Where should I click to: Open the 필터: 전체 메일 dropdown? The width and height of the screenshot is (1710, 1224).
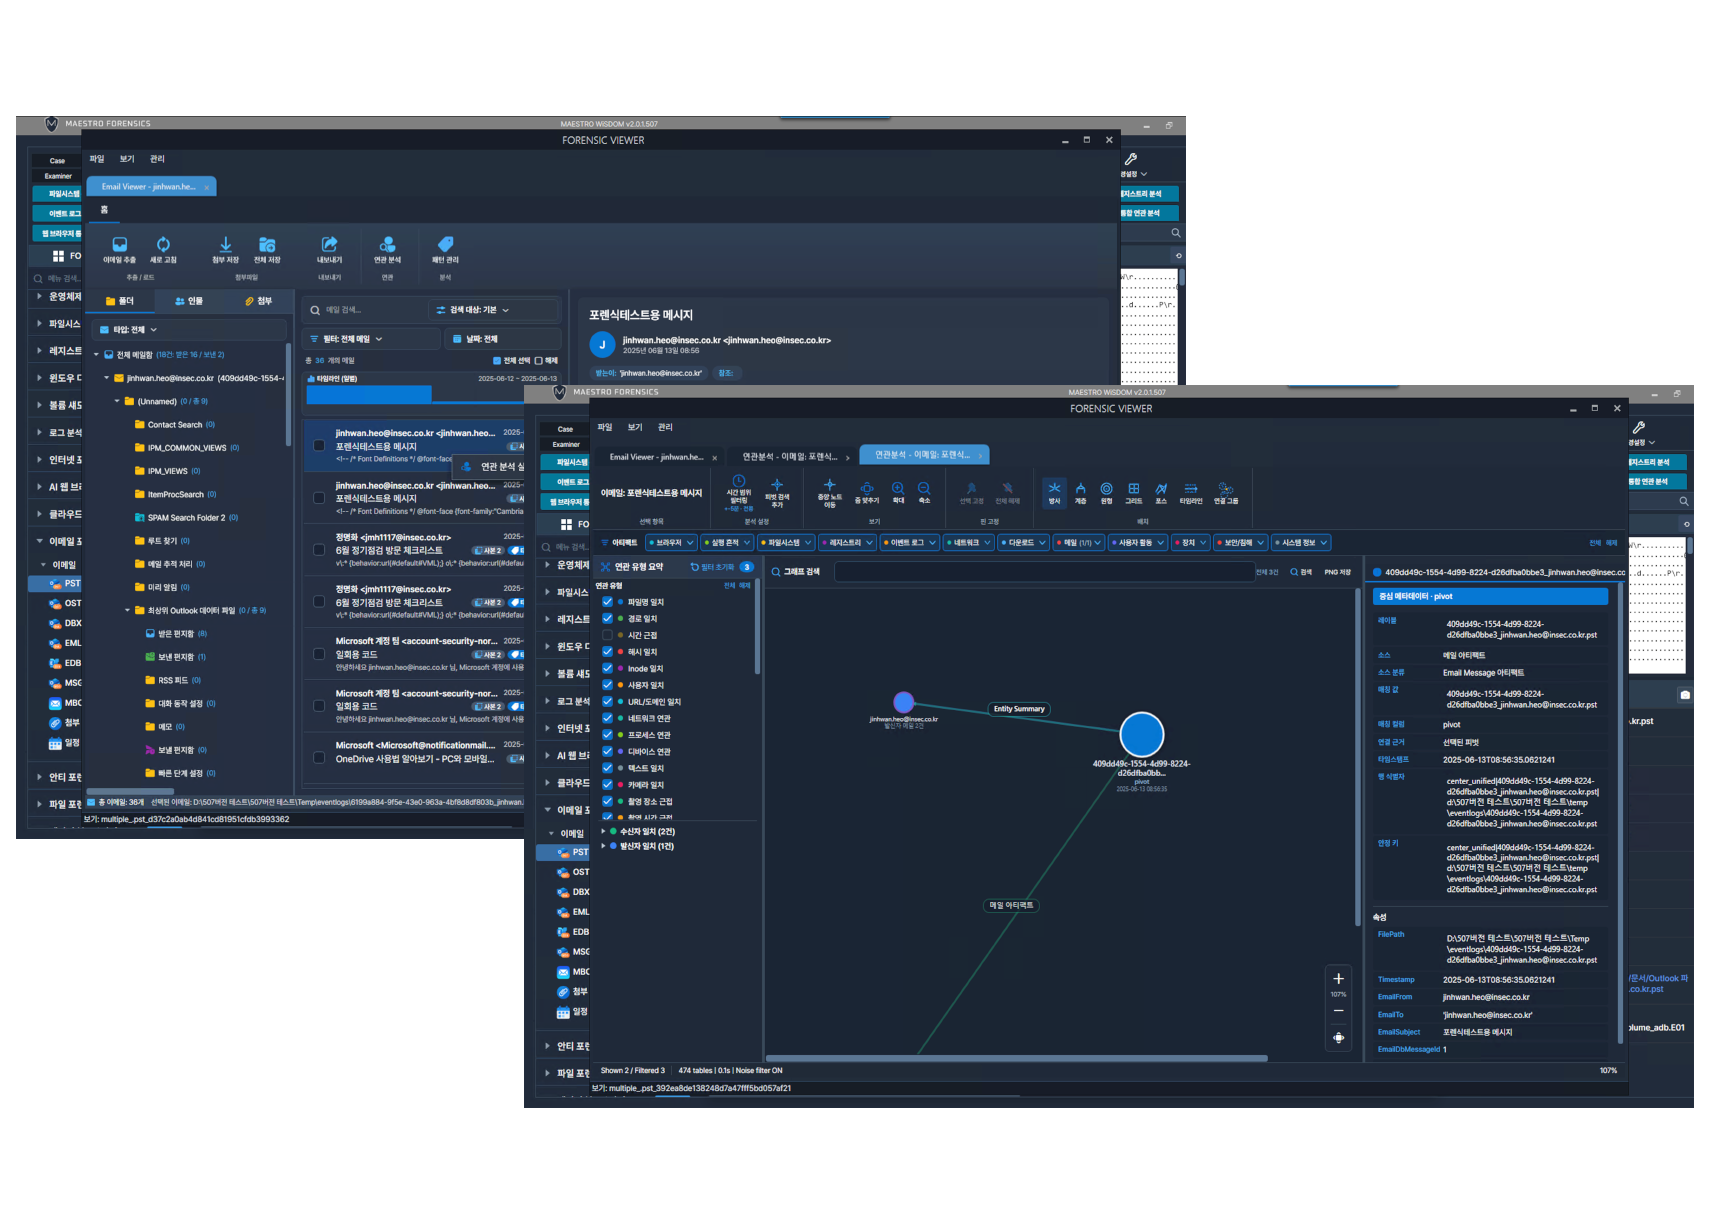(x=369, y=339)
